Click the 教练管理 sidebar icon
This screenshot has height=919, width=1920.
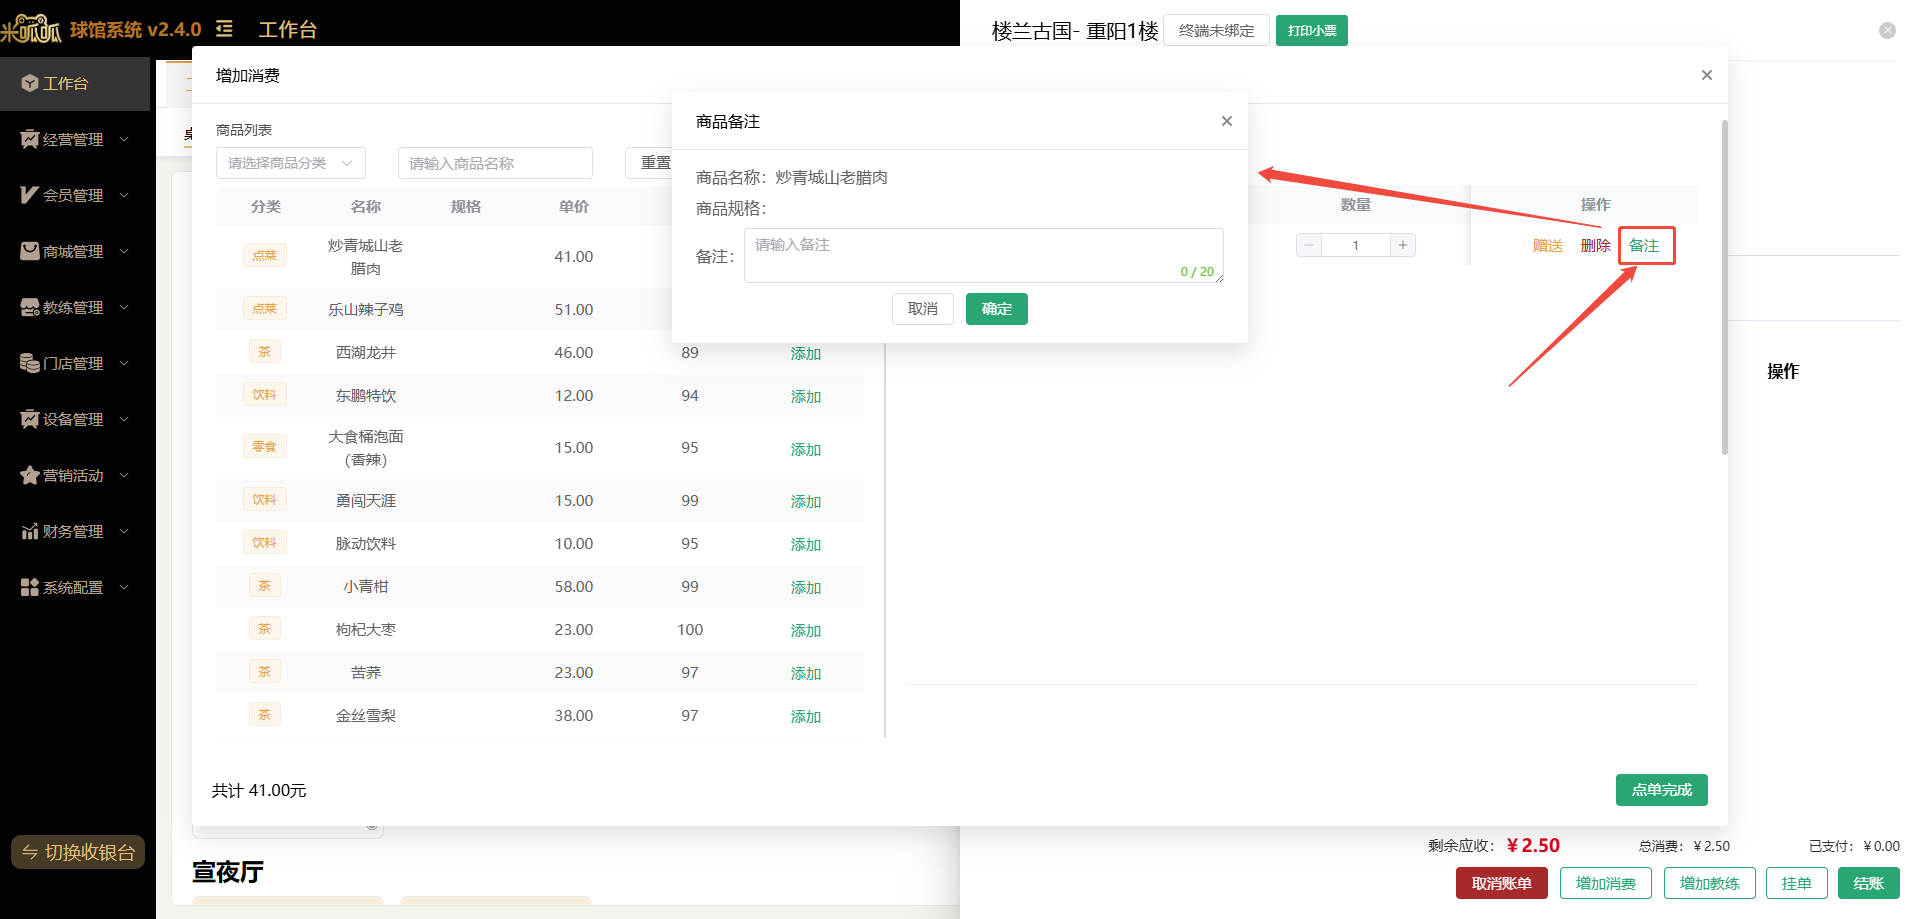29,307
